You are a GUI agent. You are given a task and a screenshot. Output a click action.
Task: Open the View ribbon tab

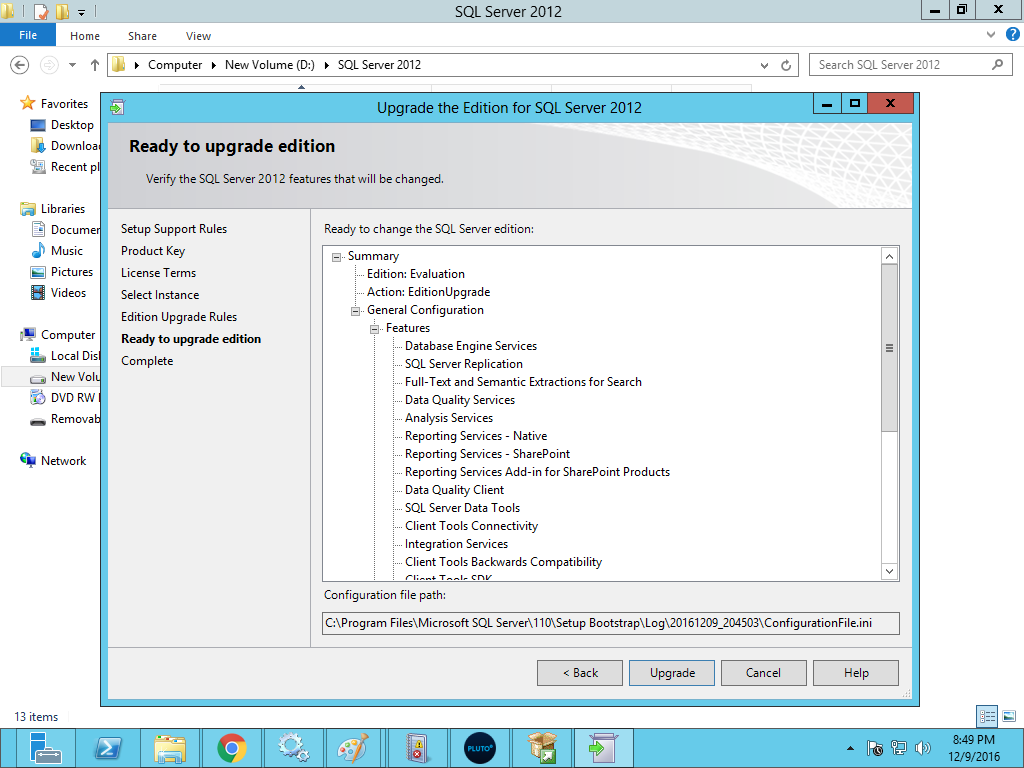tap(198, 36)
